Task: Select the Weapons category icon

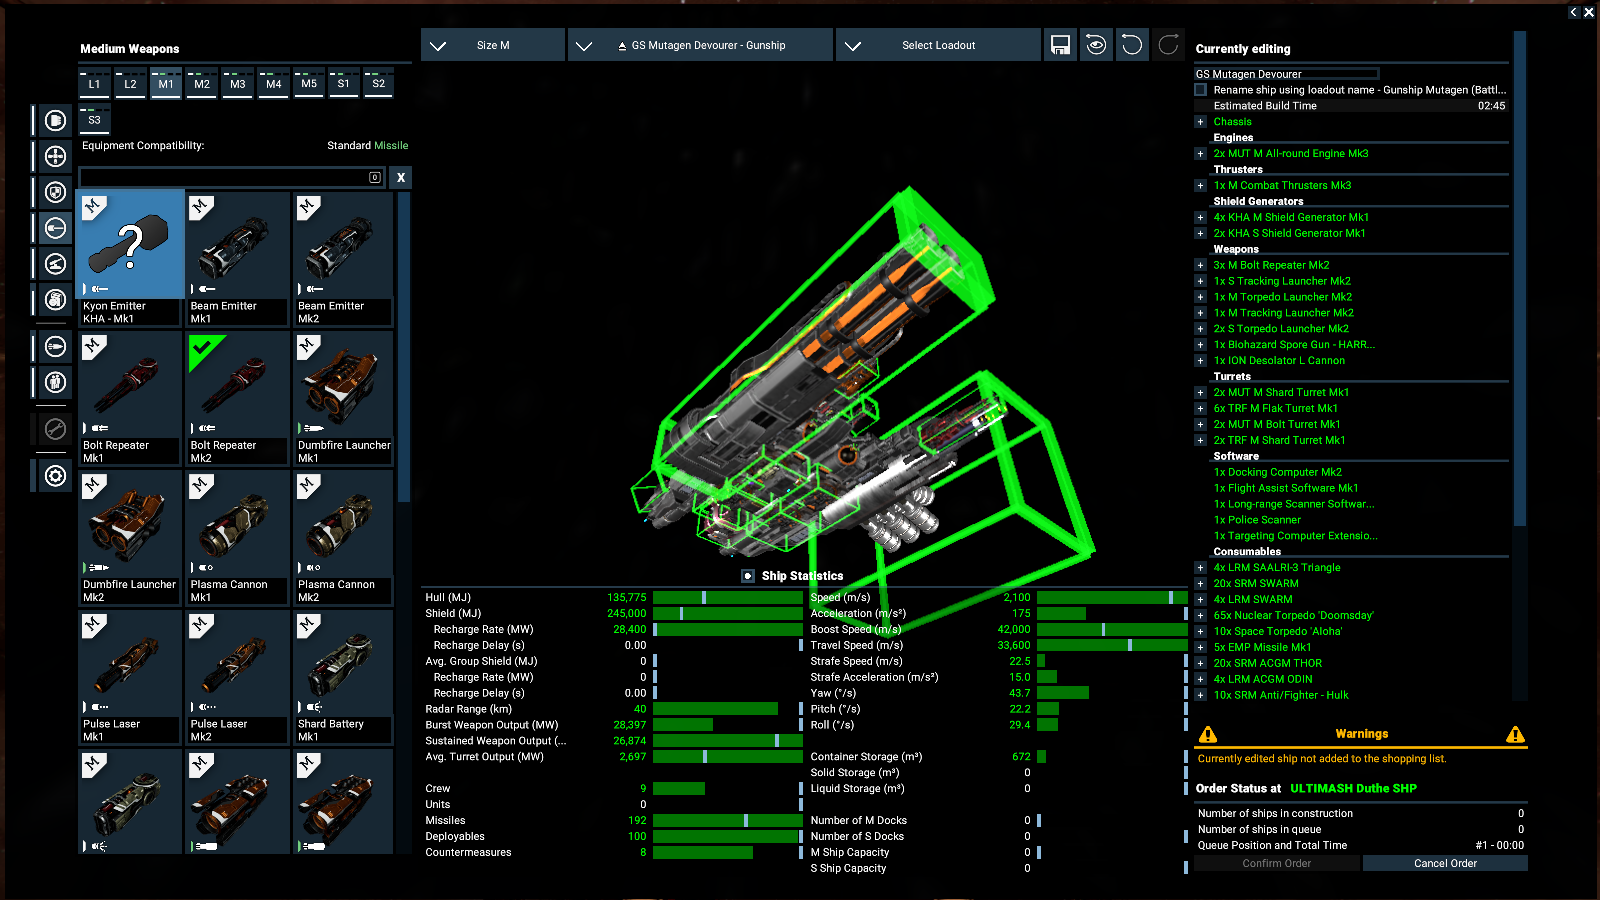Action: point(56,228)
